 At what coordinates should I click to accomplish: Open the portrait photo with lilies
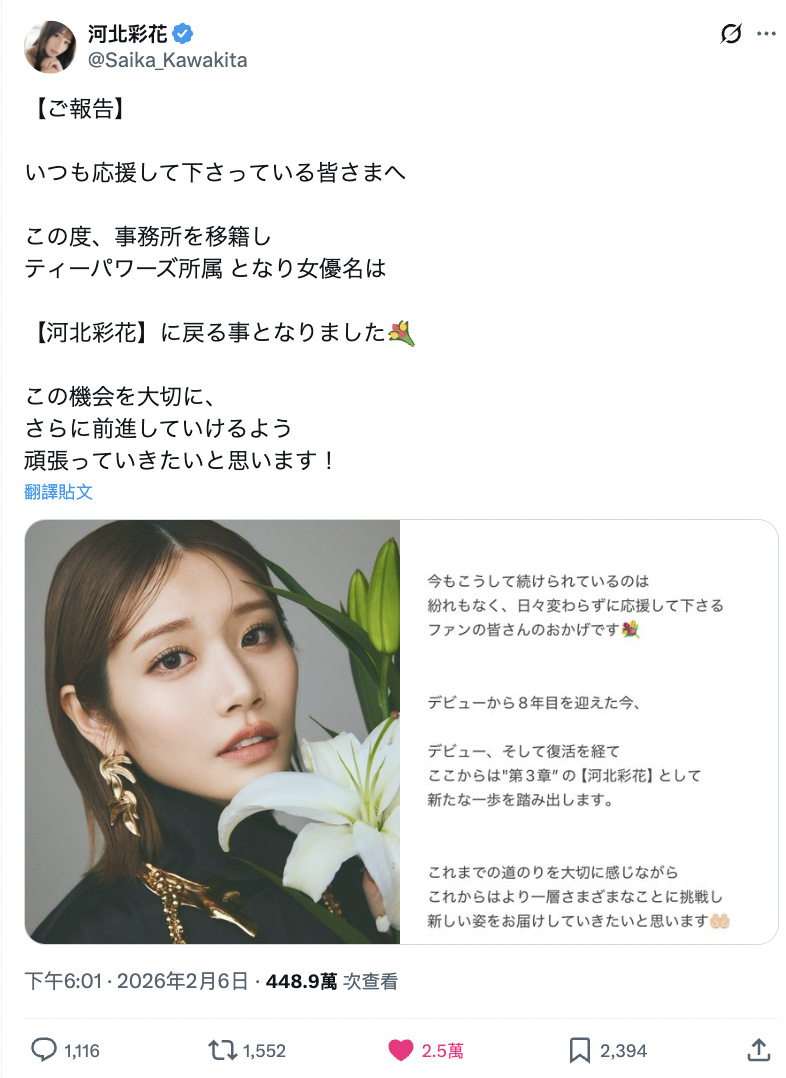(212, 732)
